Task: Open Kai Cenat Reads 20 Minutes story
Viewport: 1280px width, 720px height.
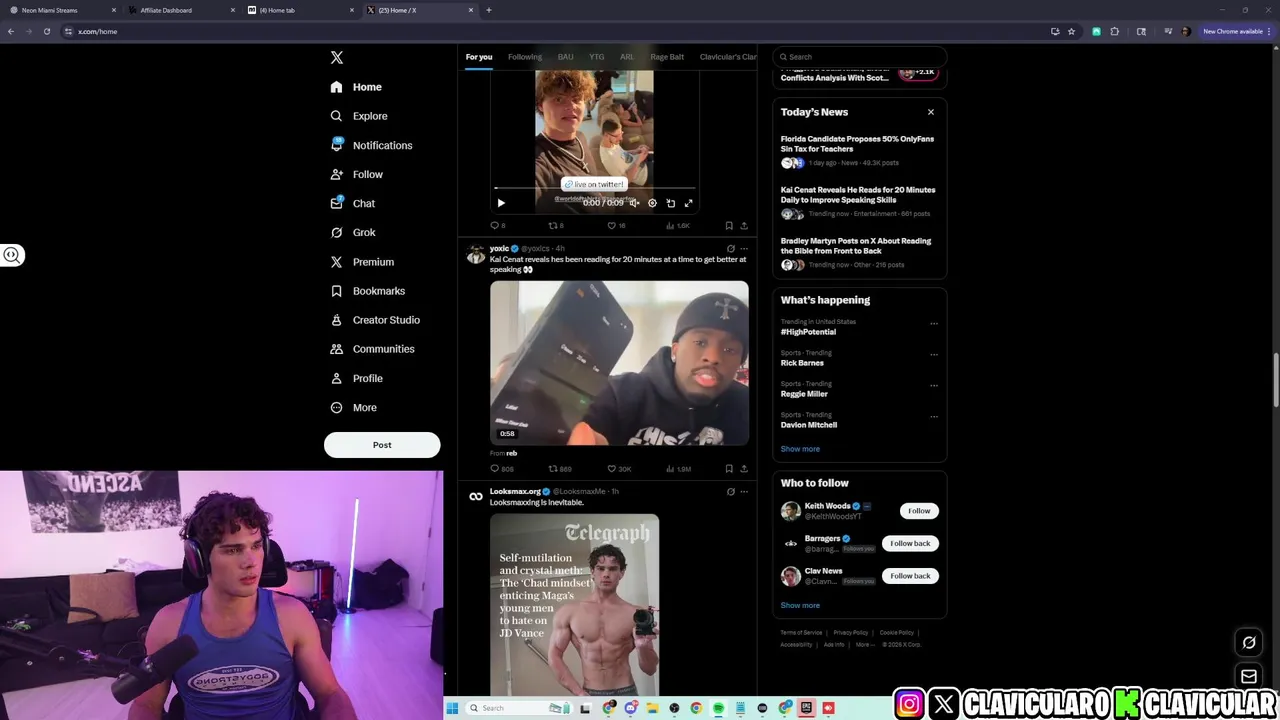Action: [859, 201]
